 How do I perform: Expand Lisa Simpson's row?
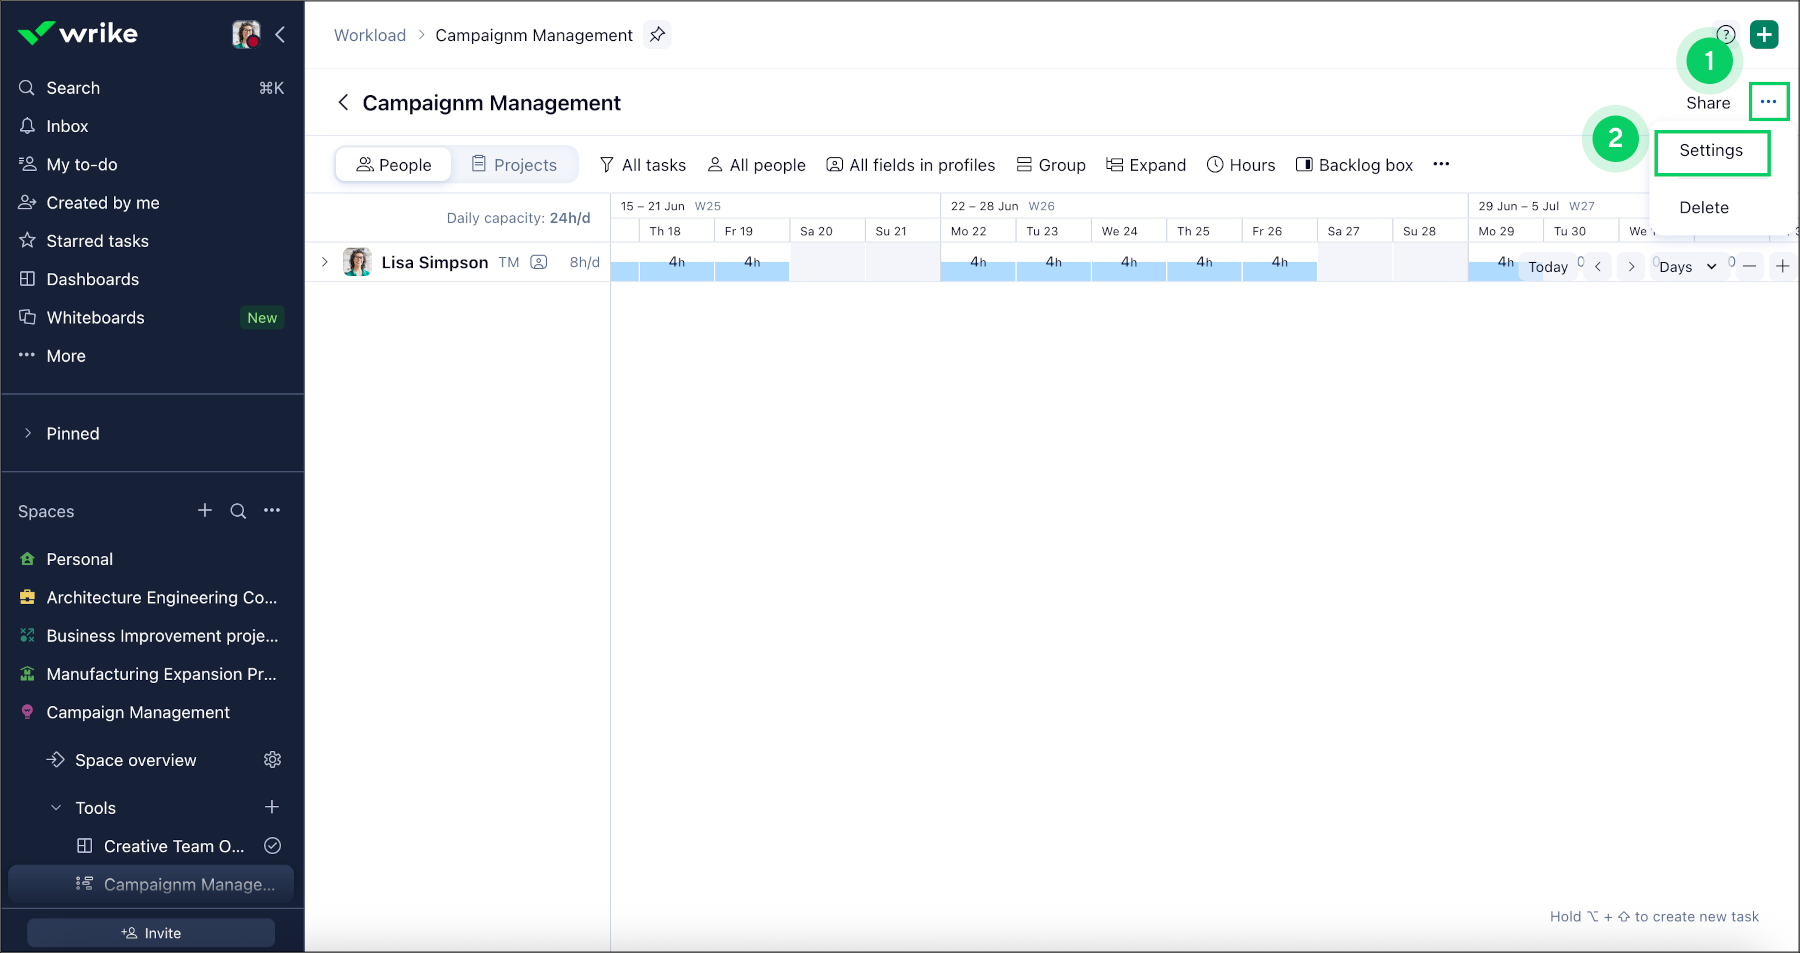pos(325,262)
